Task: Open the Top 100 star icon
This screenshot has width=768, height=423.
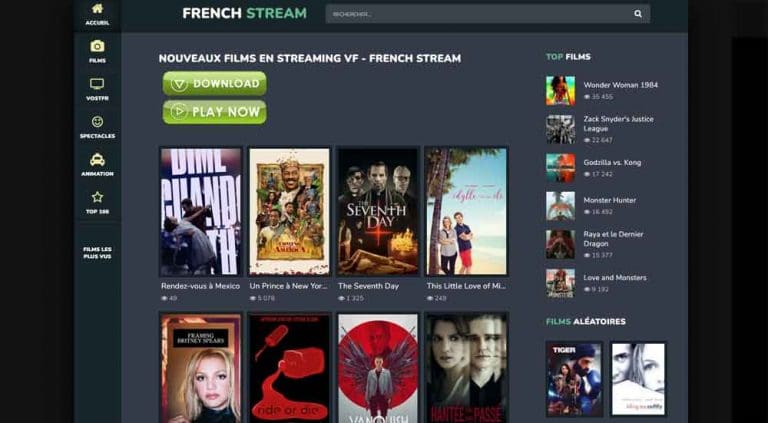Action: point(97,197)
